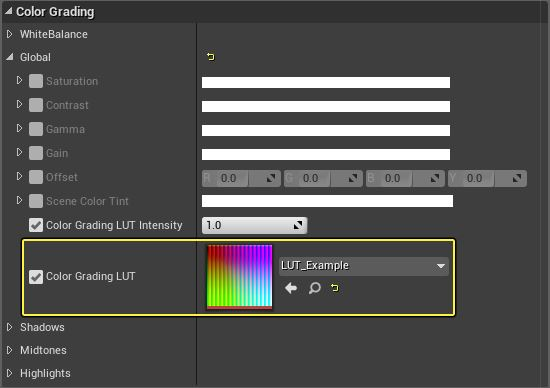Expand the Midtones category
The image size is (550, 388).
pos(9,350)
